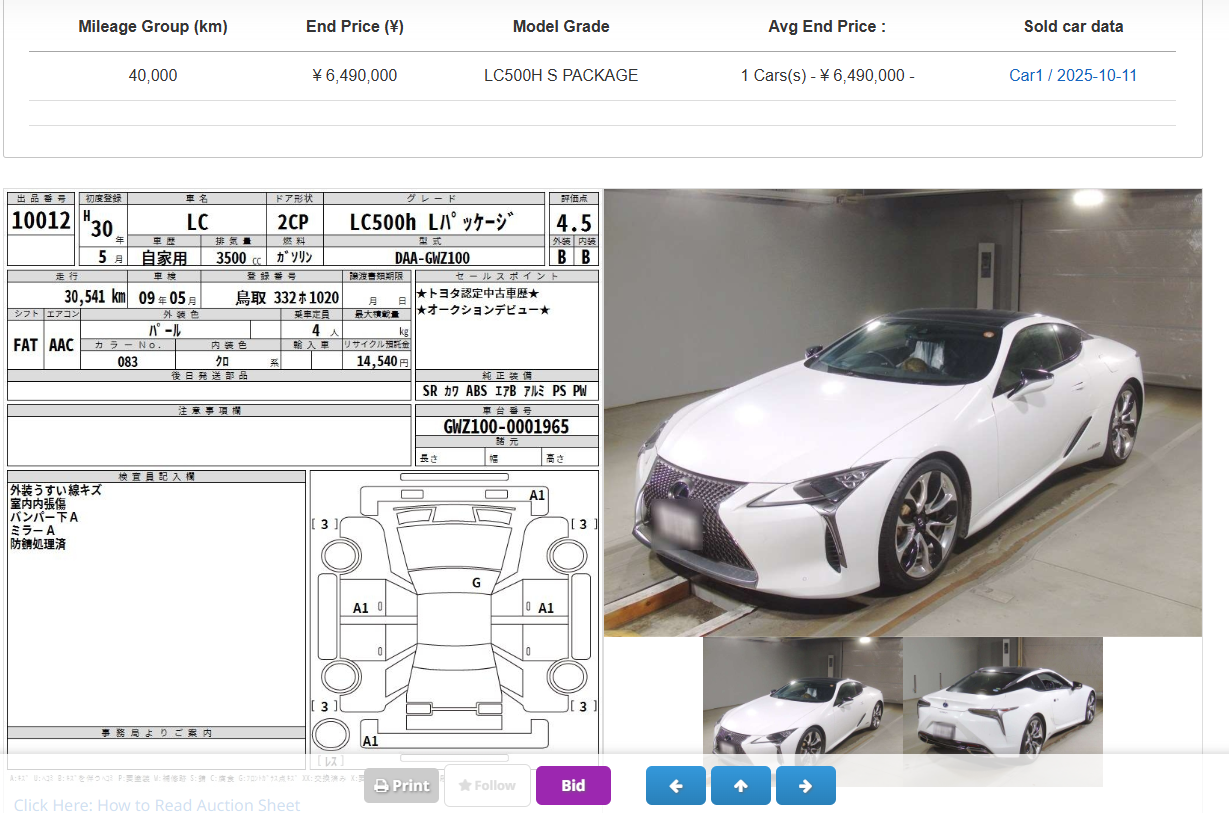The width and height of the screenshot is (1229, 813).
Task: Click chassis number GWZ100-0001965
Action: [506, 427]
